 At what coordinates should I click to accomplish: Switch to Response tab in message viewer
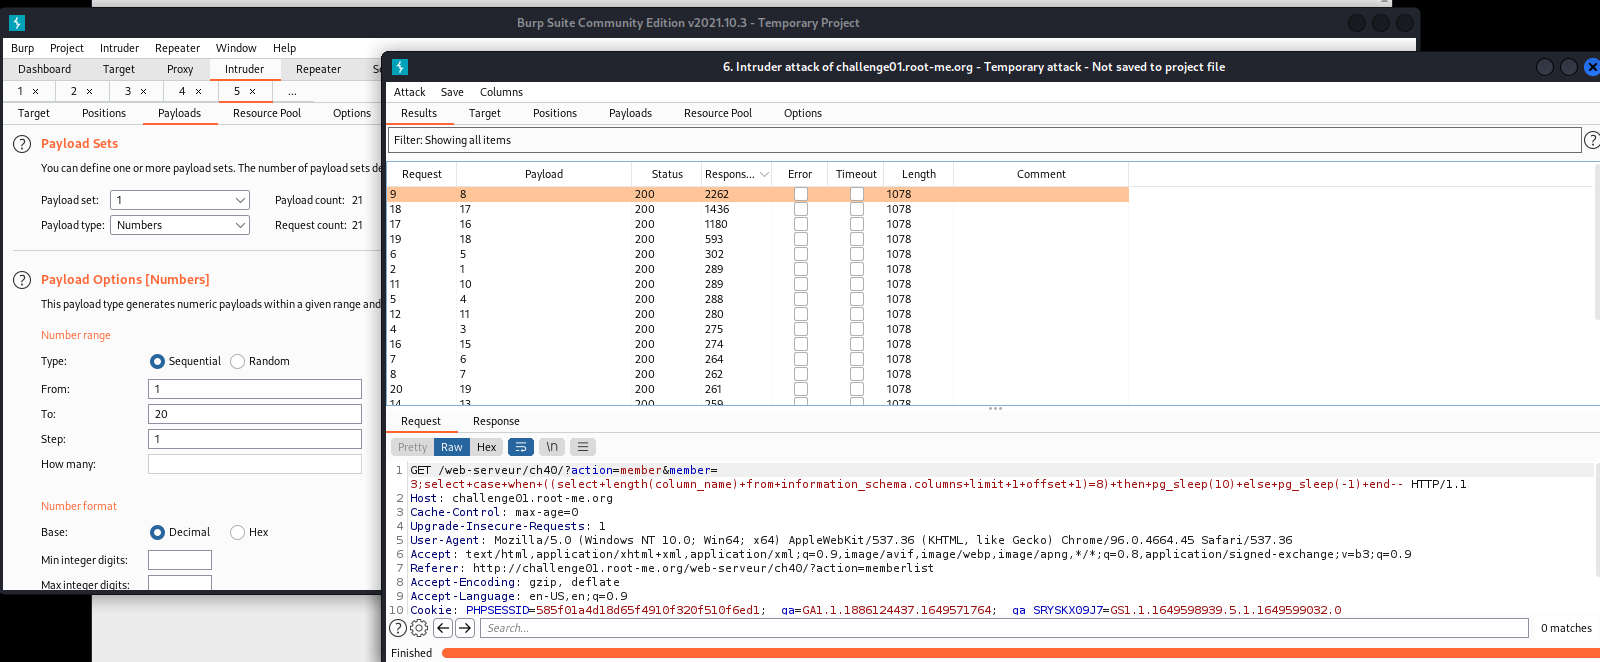tap(496, 421)
